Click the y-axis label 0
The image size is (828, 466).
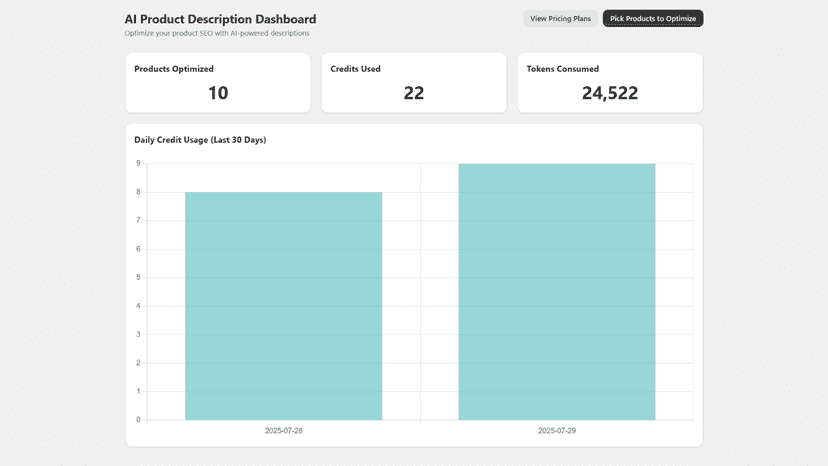[x=138, y=420]
